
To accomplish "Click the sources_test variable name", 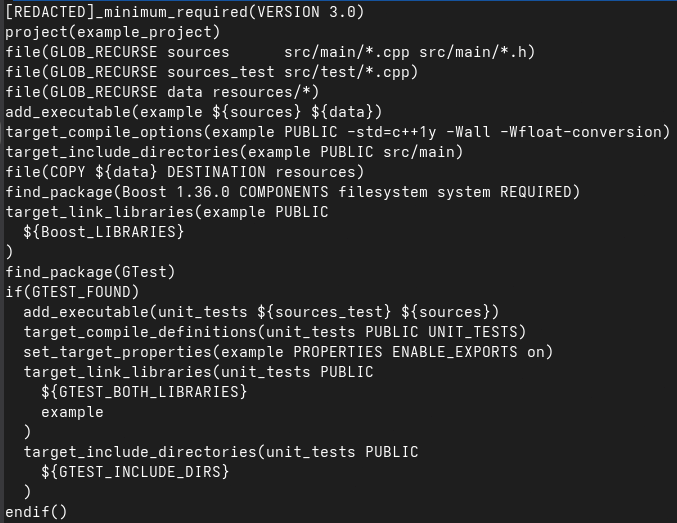I will (x=221, y=72).
